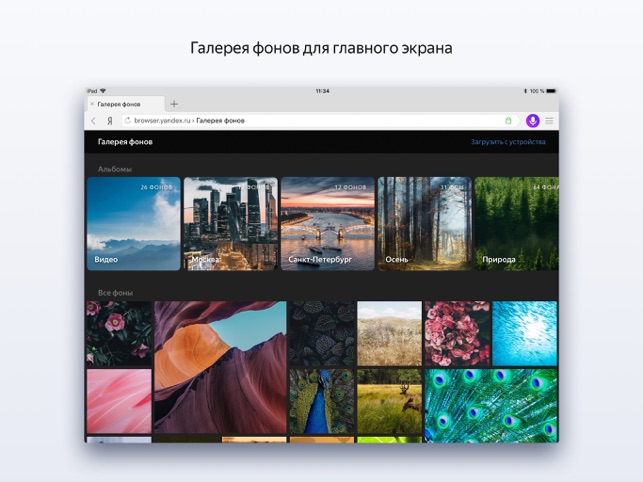Select the blue peacock bird background
Viewport: 643px width, 482px height.
[x=322, y=401]
